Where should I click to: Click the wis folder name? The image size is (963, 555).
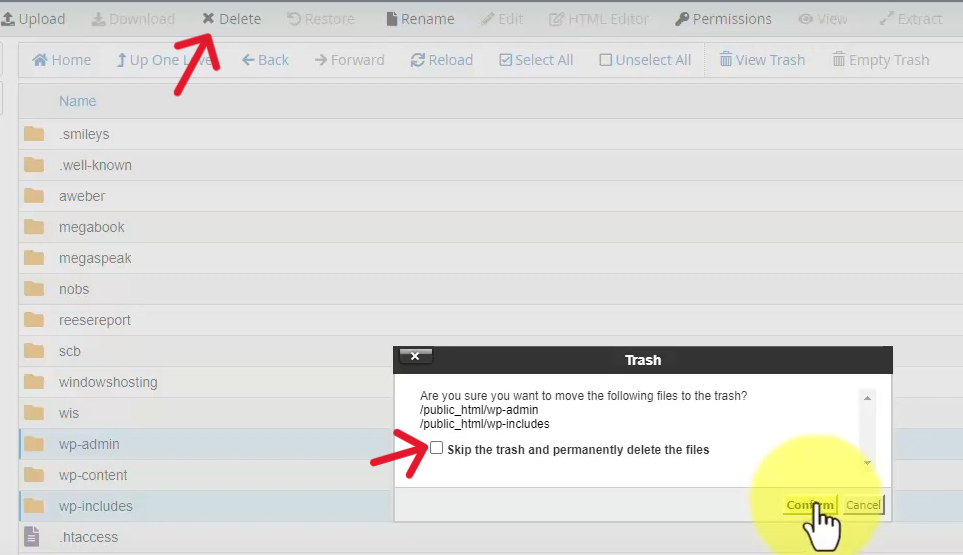point(69,413)
